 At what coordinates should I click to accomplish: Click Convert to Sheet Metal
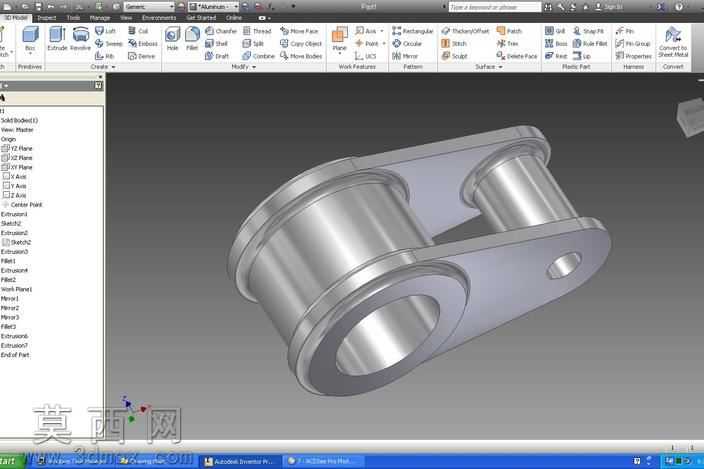coord(673,42)
